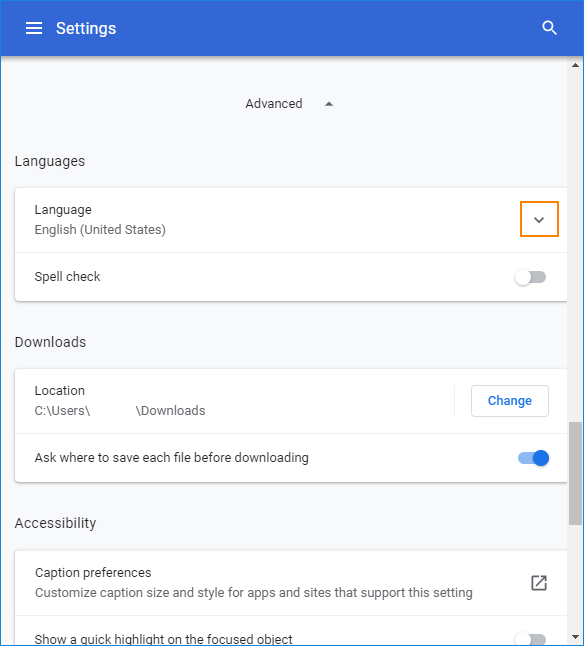Viewport: 584px width, 646px height.
Task: Click the vertical scrollbar thumb
Action: pos(575,473)
